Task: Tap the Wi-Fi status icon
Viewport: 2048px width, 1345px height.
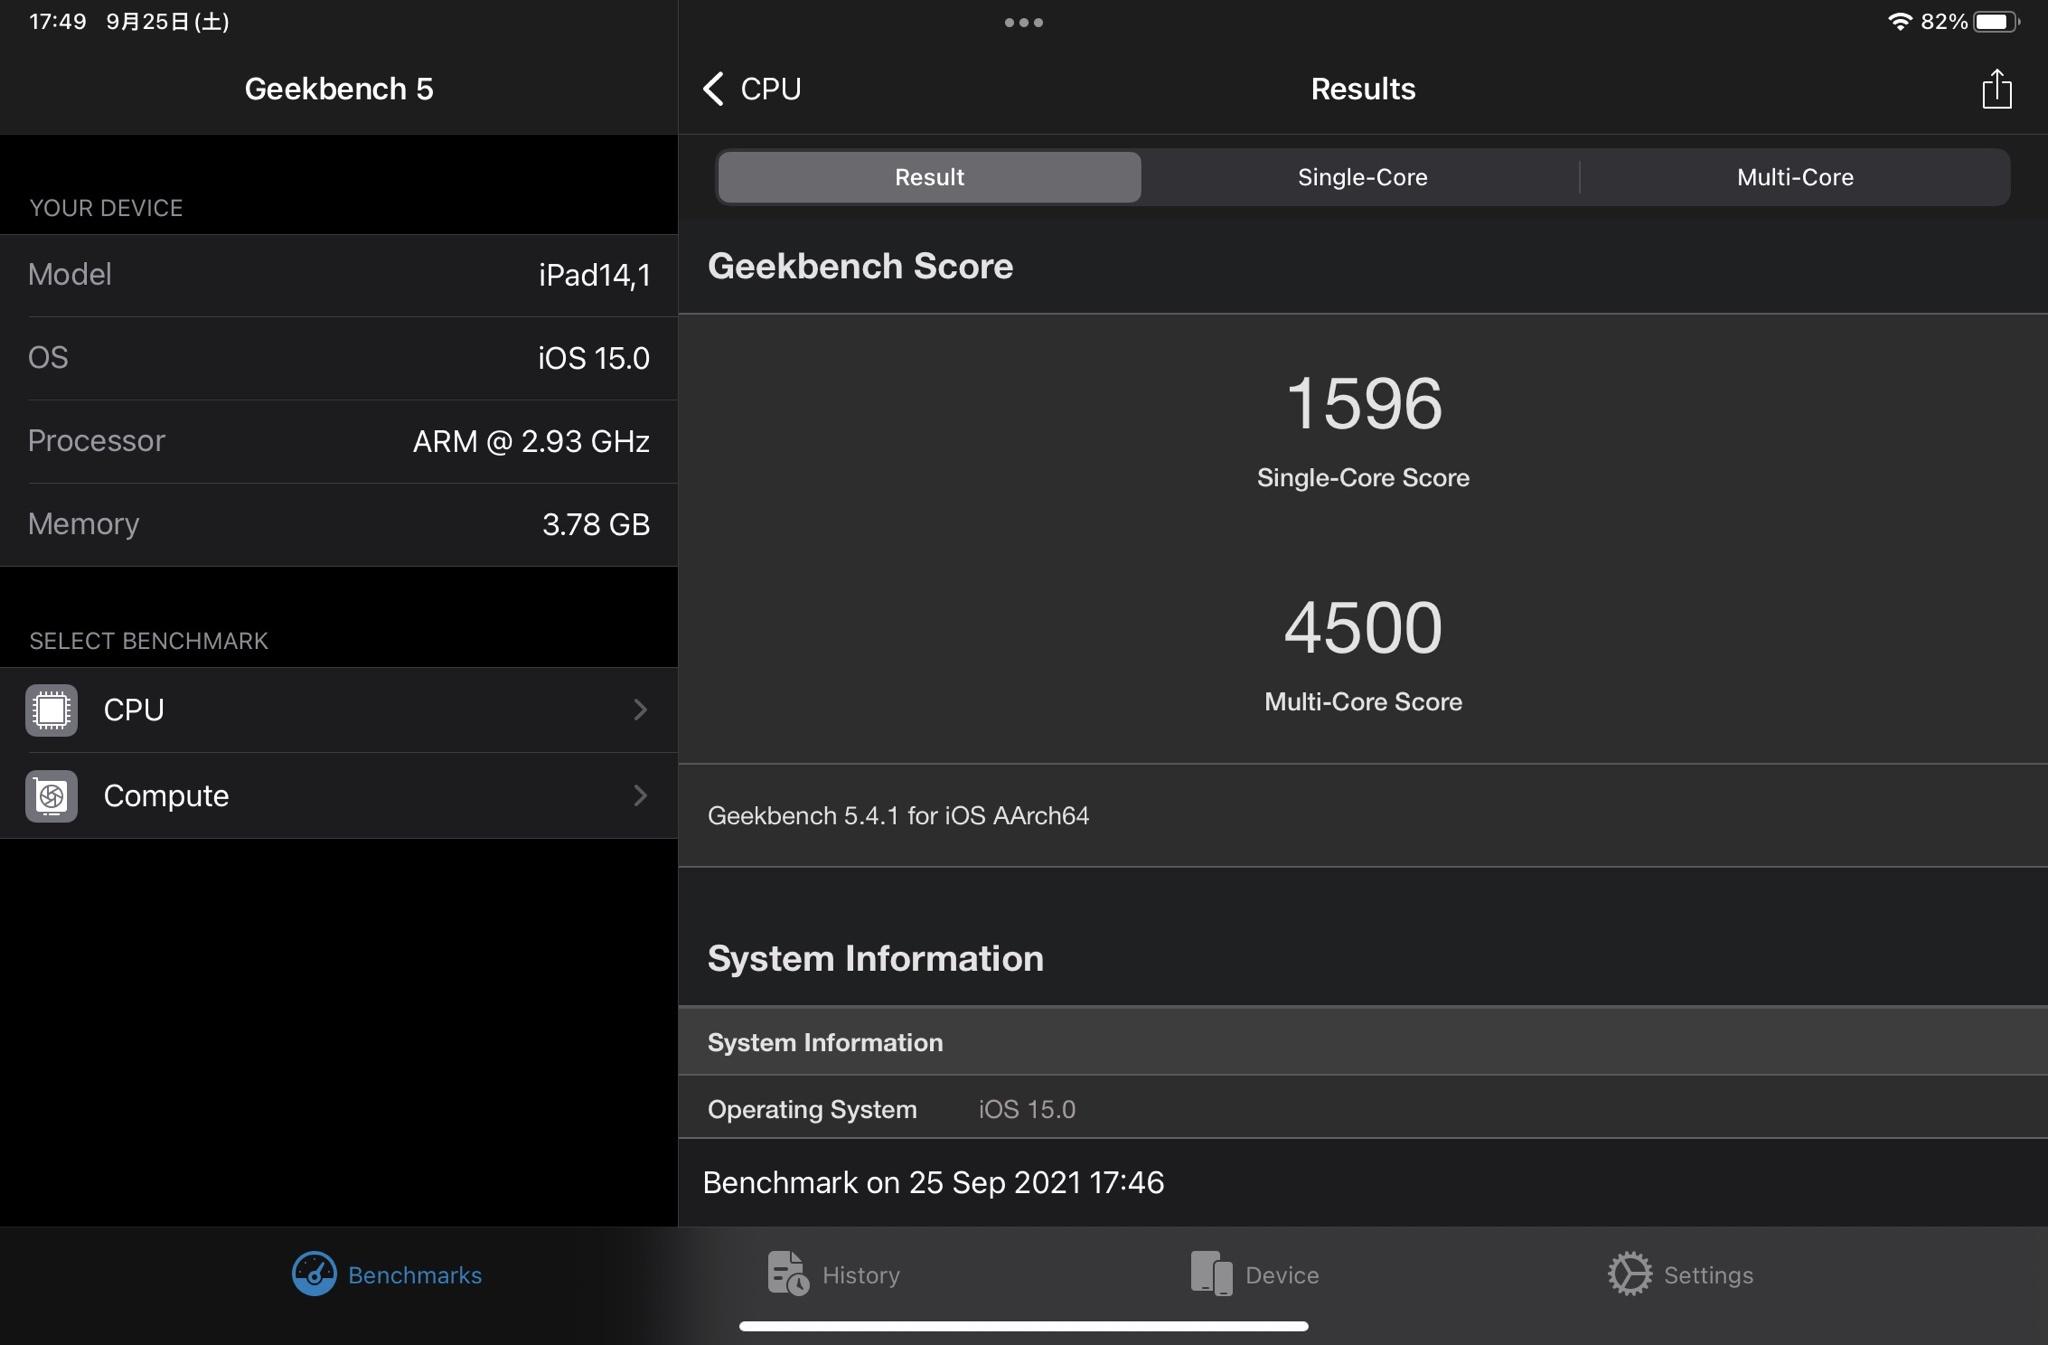Action: pyautogui.click(x=1899, y=21)
